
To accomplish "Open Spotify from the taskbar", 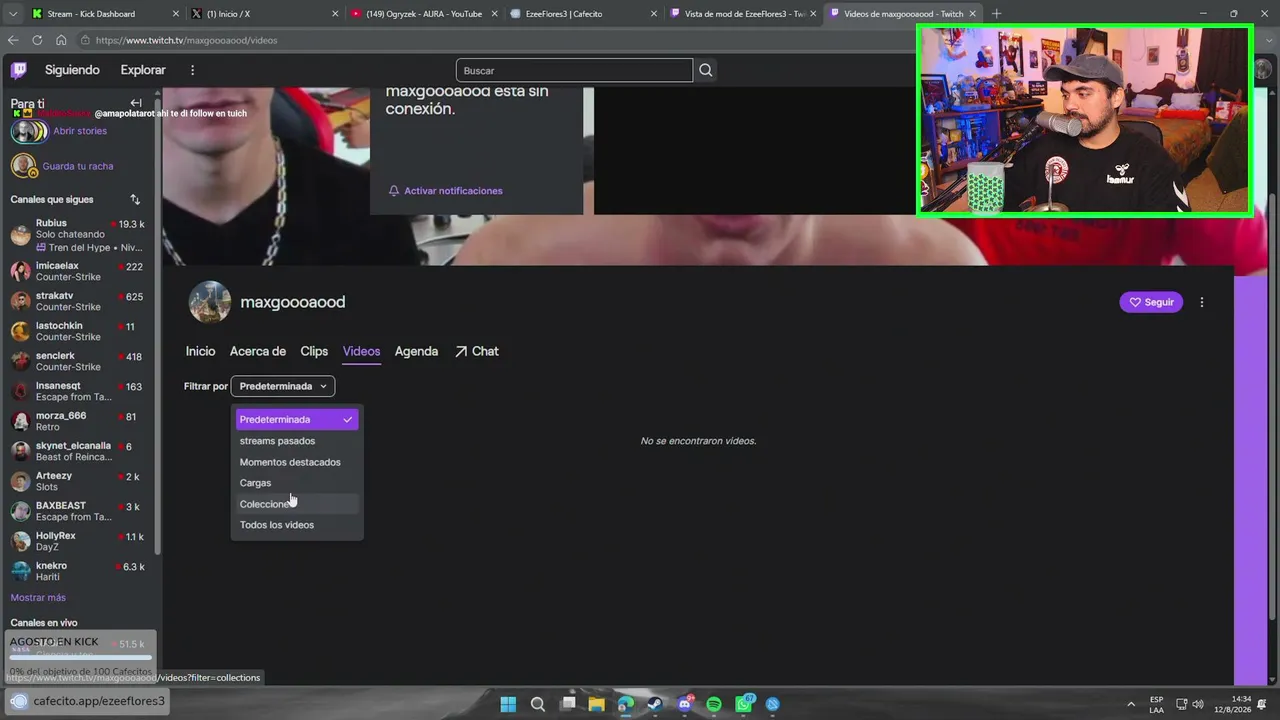I will coord(714,704).
